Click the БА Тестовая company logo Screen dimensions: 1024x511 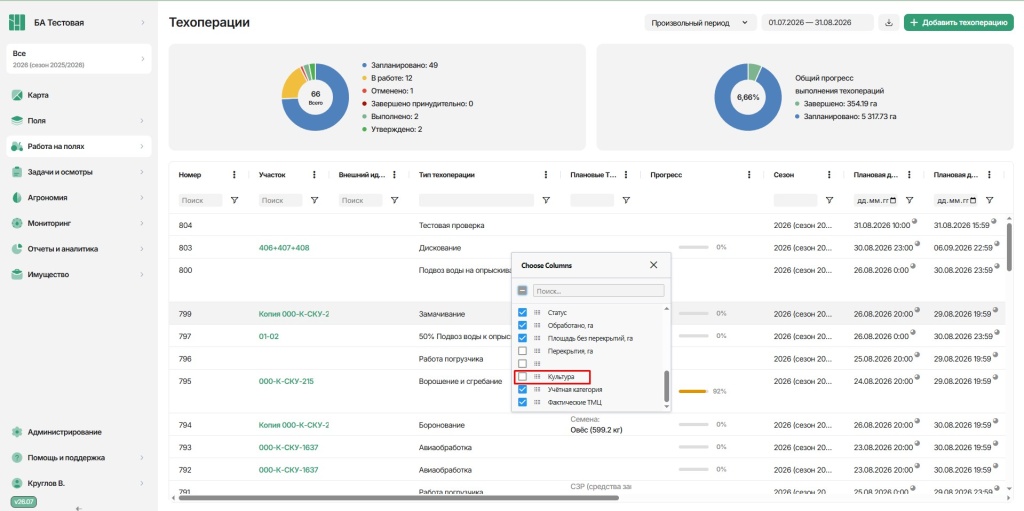click(x=17, y=23)
